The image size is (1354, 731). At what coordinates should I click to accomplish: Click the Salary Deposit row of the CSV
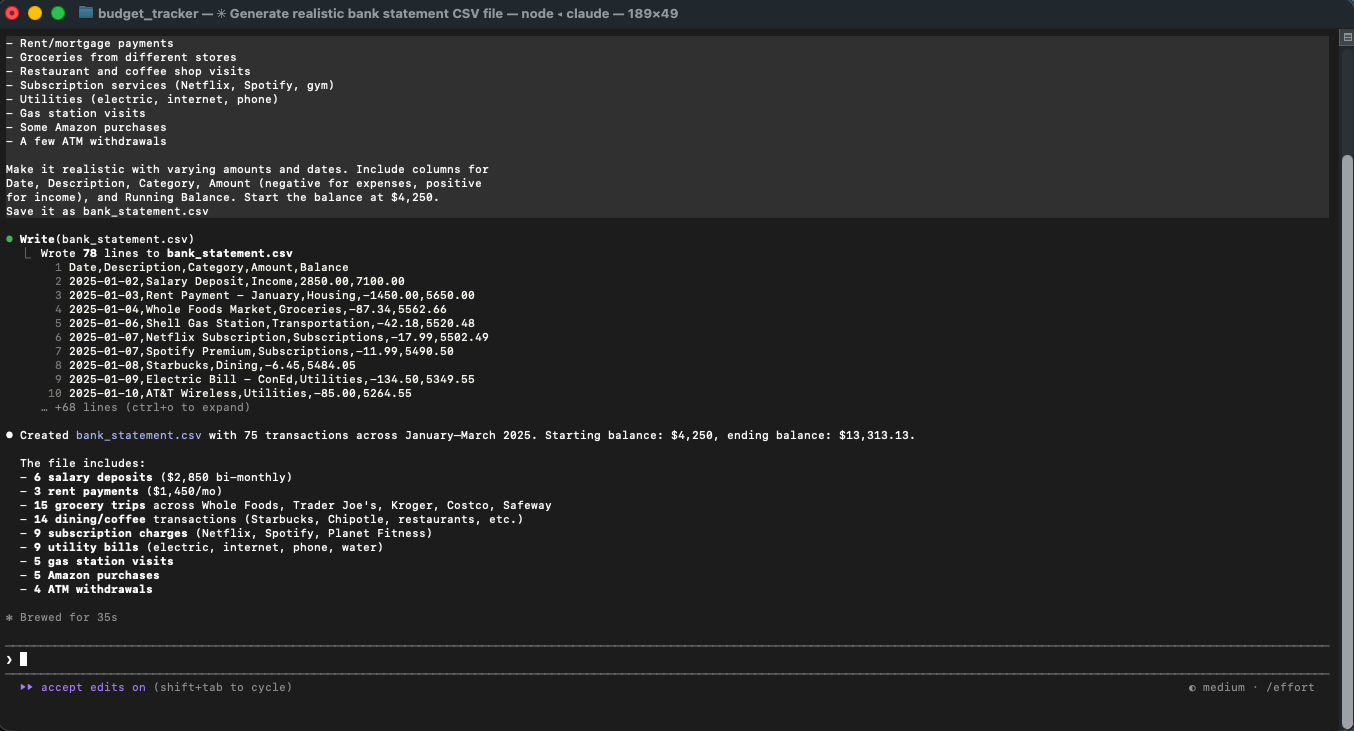(237, 281)
